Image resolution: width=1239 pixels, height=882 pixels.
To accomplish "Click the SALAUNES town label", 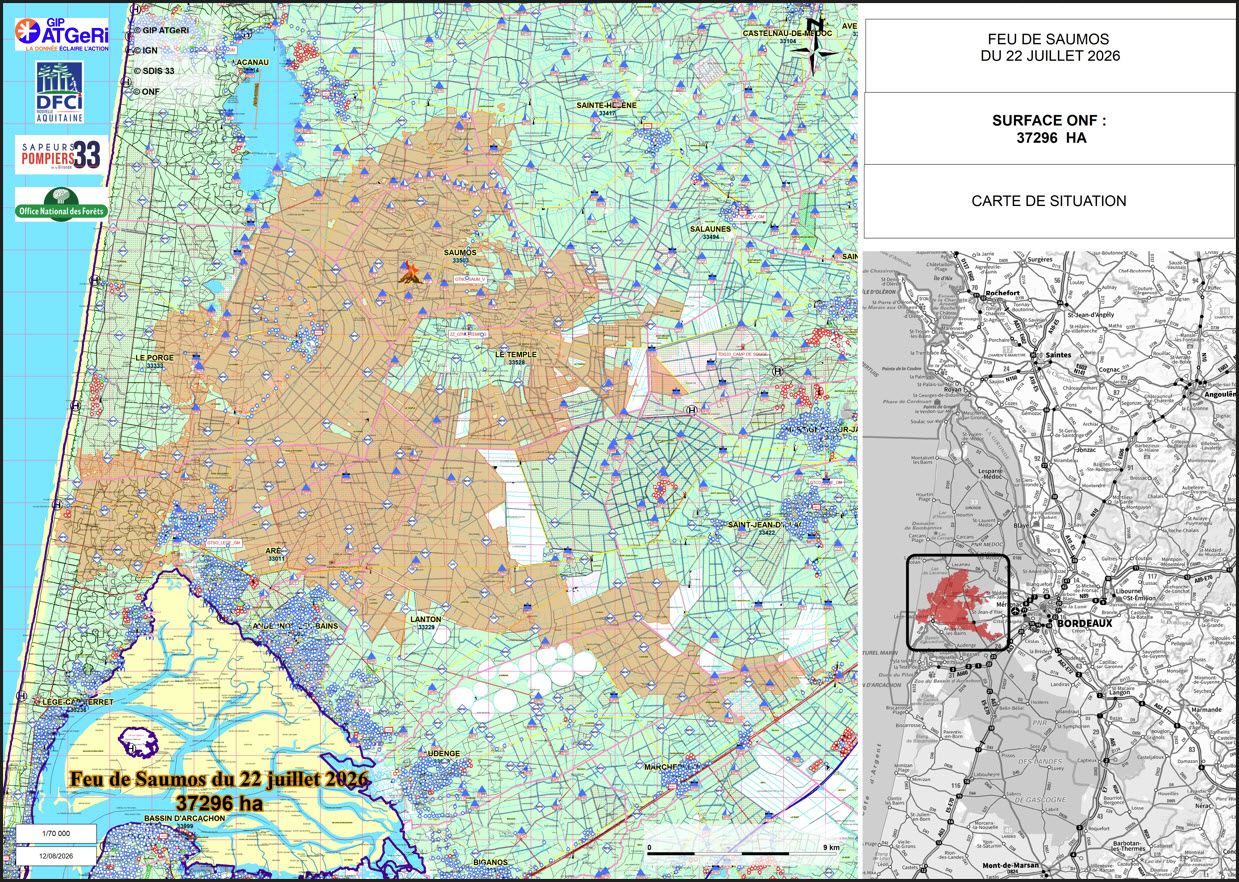I will (710, 229).
